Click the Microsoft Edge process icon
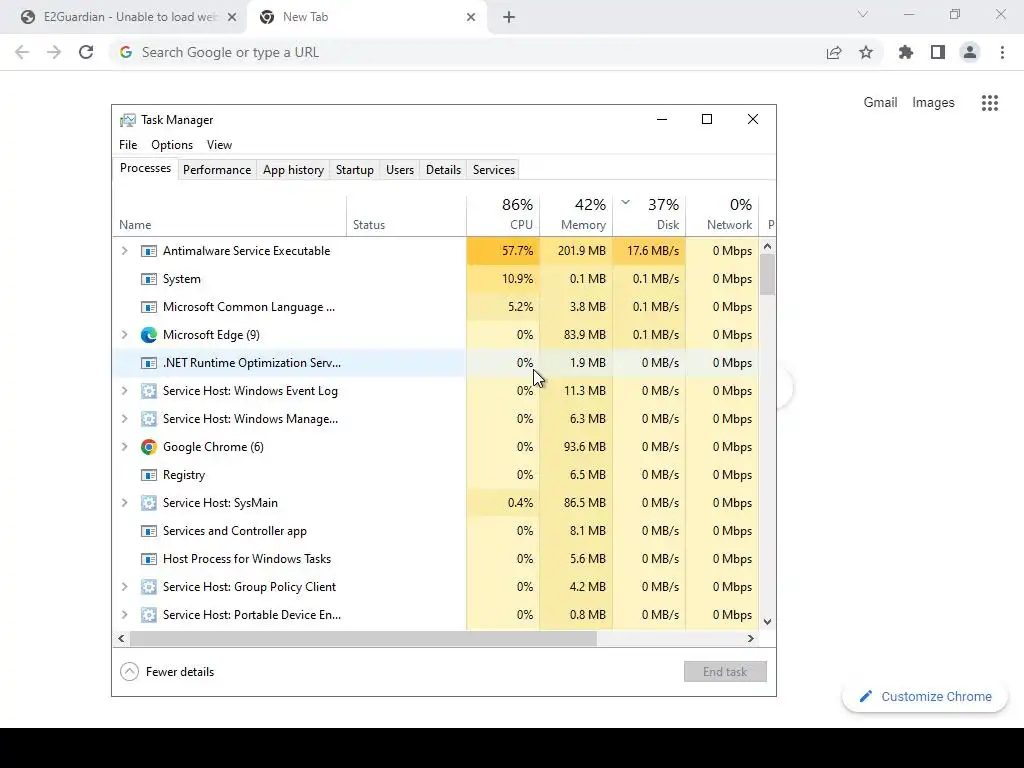 point(149,335)
